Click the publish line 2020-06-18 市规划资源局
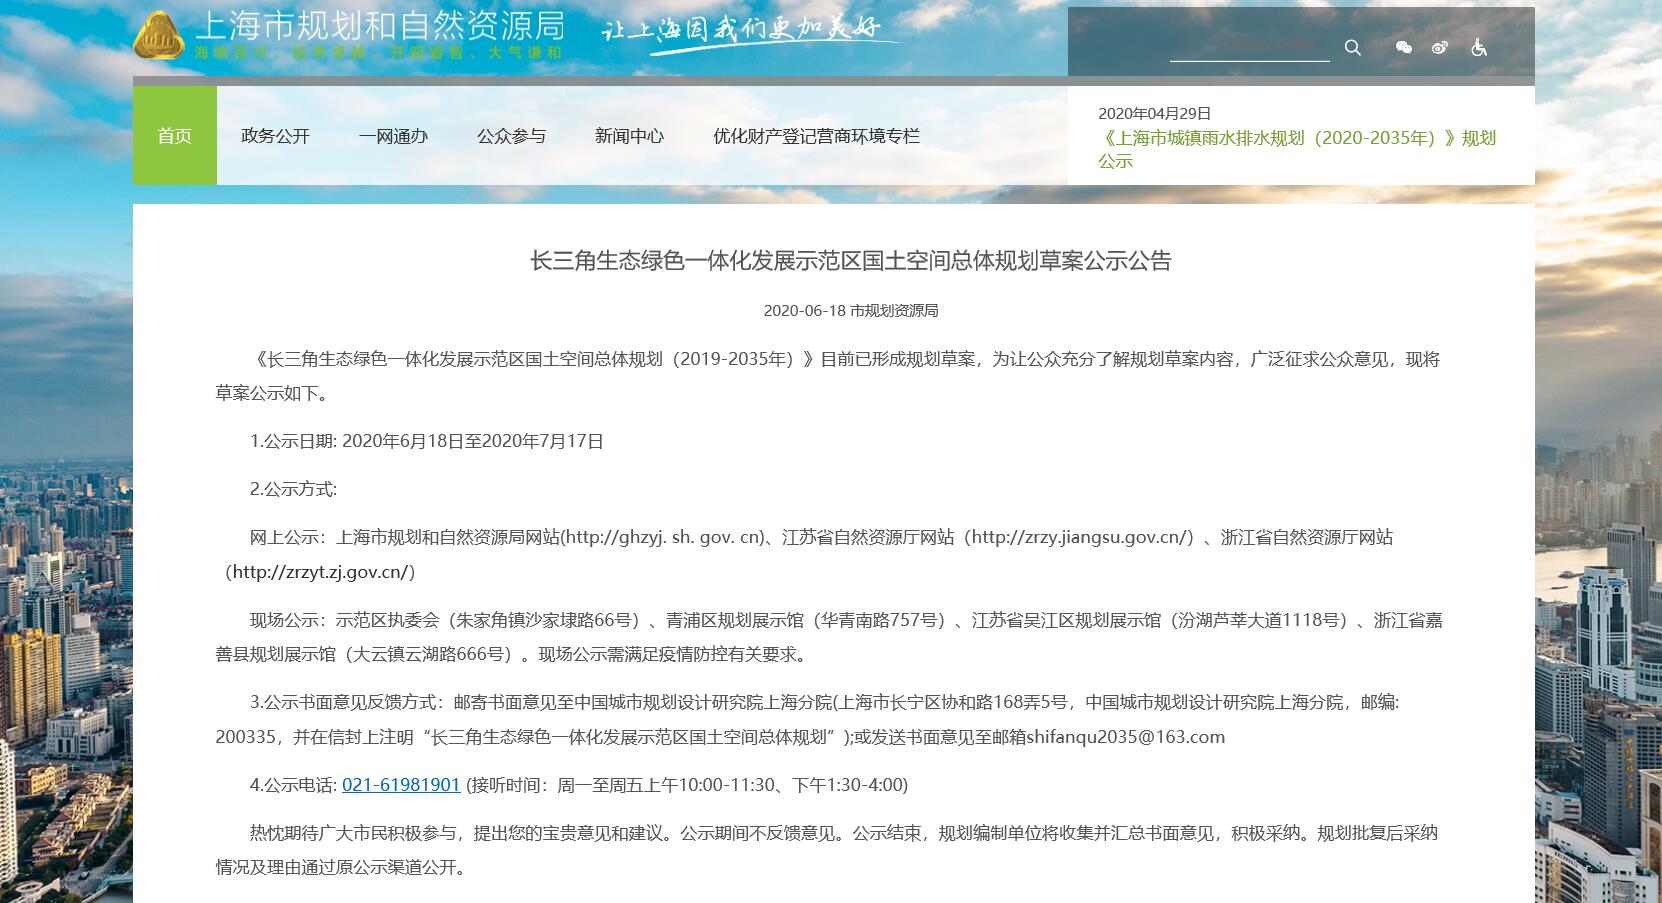 [851, 311]
